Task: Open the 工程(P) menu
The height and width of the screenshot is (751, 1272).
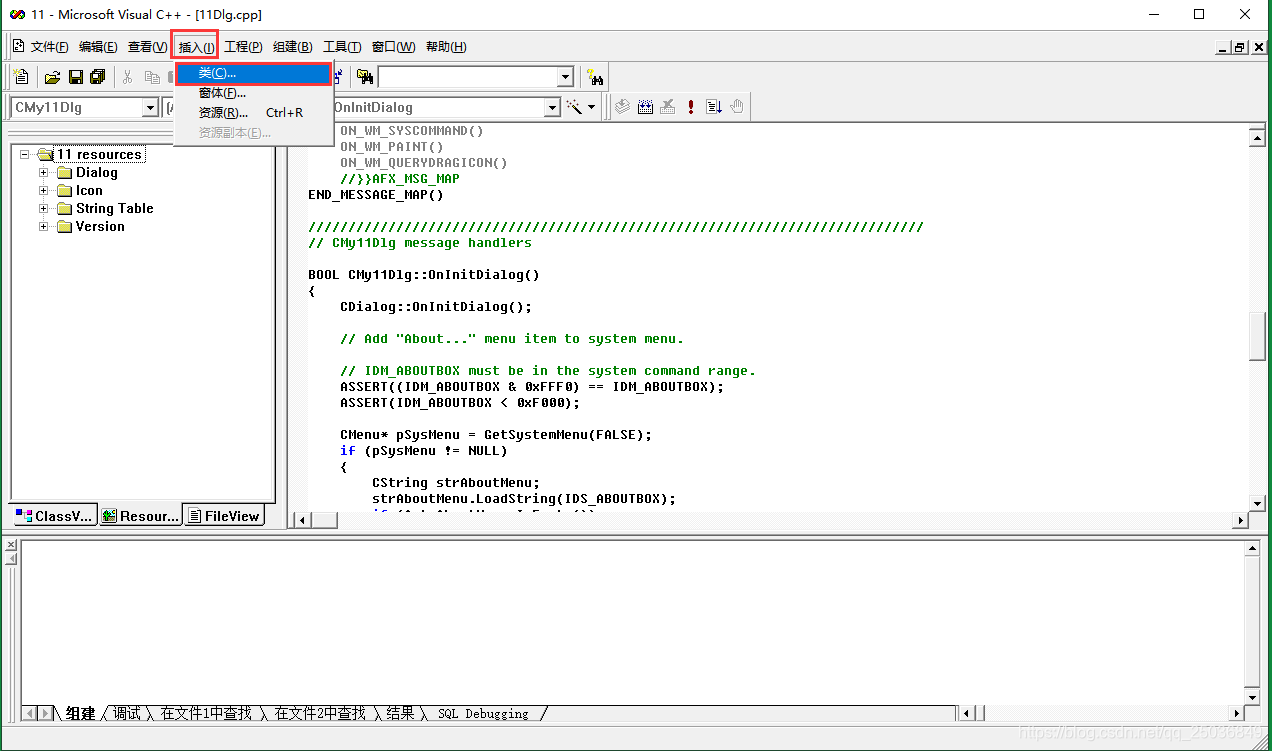Action: click(x=243, y=47)
